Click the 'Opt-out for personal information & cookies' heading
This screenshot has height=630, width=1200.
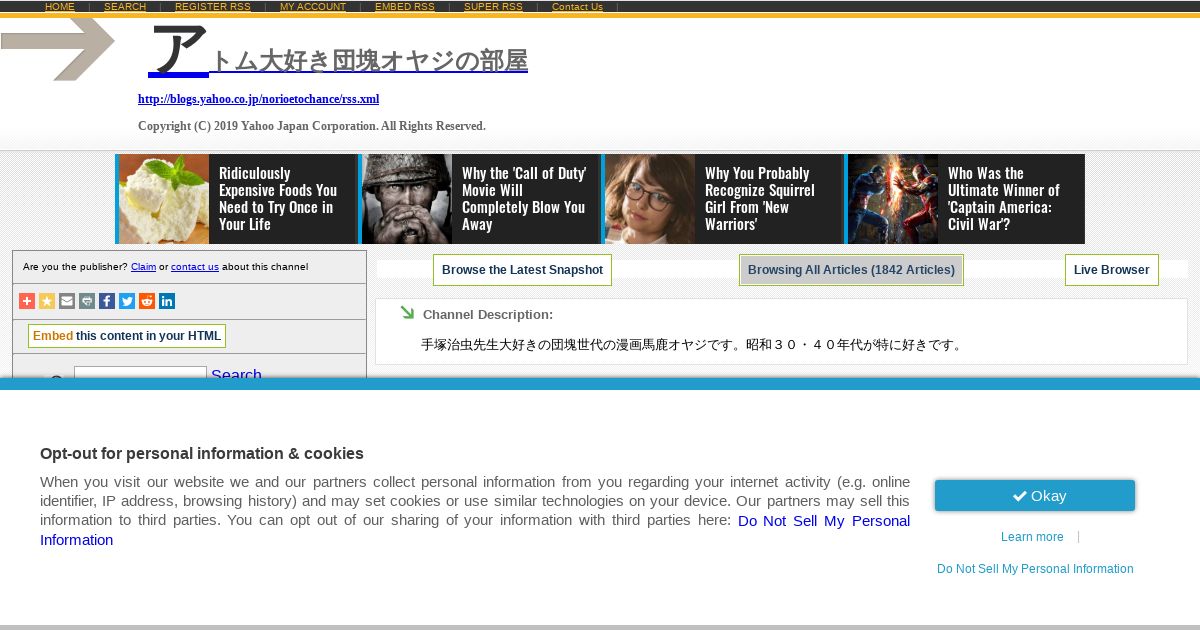[x=202, y=453]
